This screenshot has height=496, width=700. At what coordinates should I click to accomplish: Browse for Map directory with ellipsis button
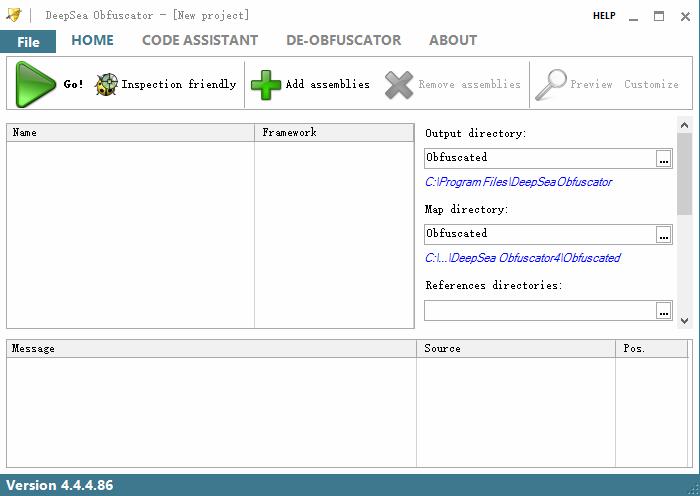[x=664, y=234]
